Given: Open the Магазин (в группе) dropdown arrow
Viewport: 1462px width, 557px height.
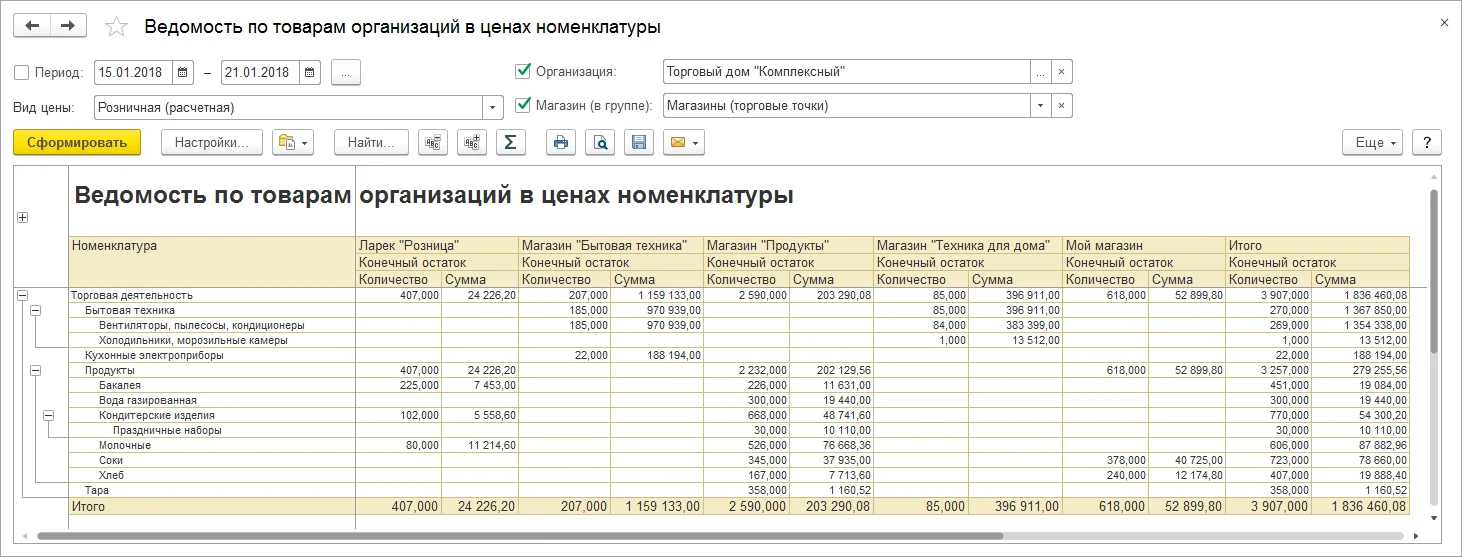Looking at the screenshot, I should point(1041,106).
